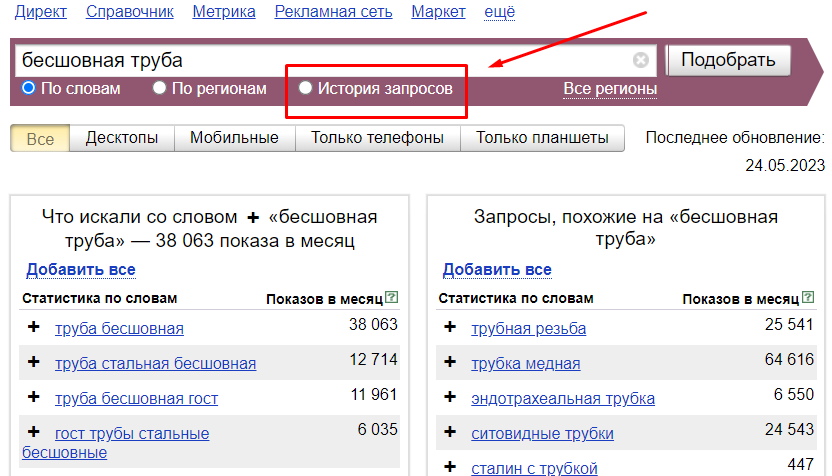
Task: Click 'Добавить все' in the similar queries panel
Action: (497, 270)
